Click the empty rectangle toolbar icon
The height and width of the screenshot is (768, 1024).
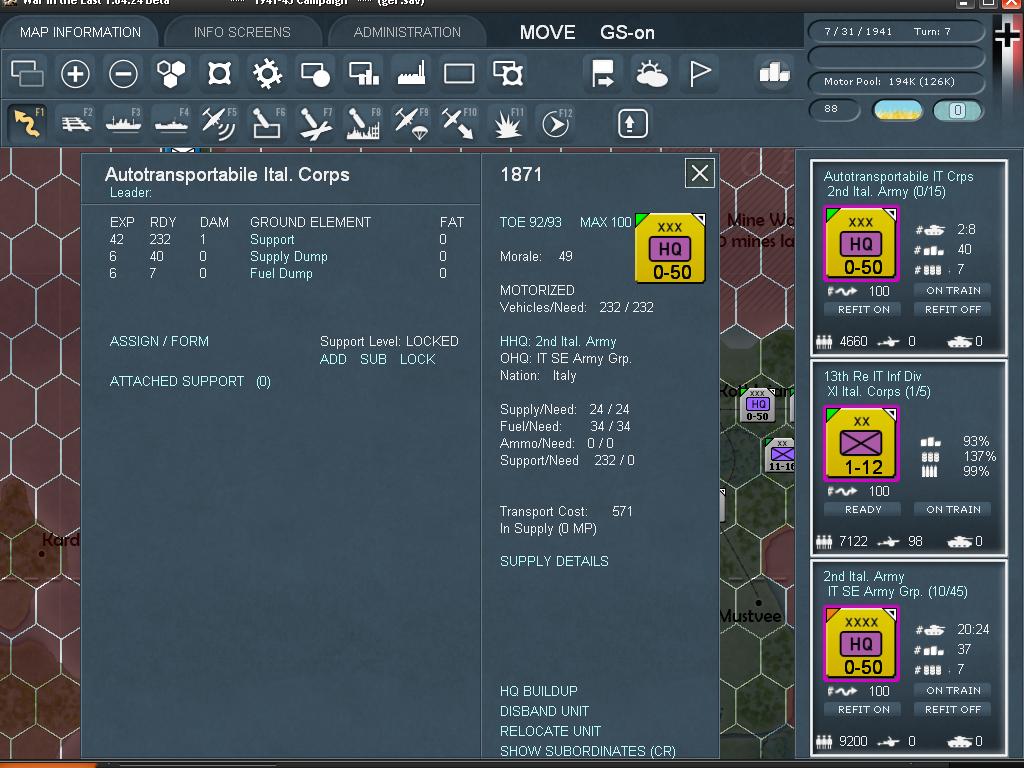[459, 73]
